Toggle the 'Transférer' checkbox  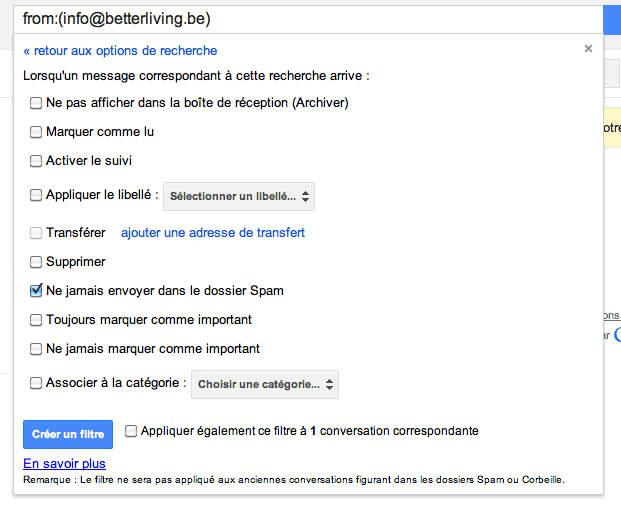click(36, 233)
